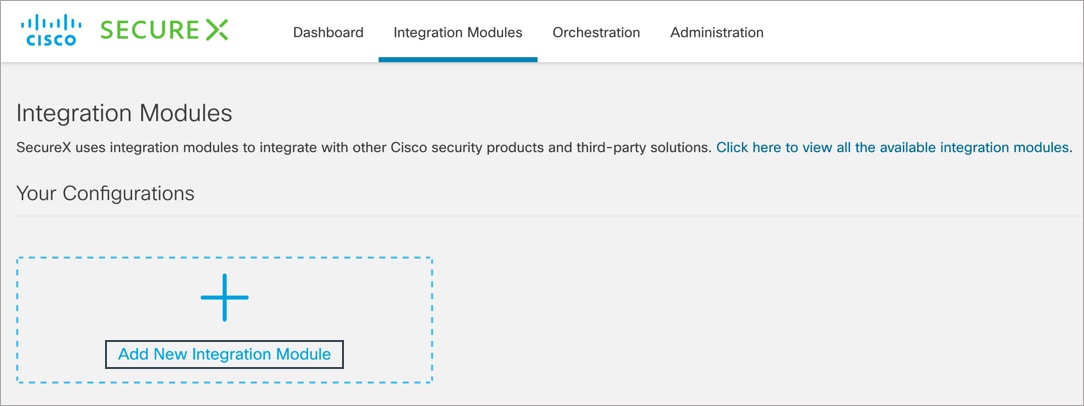
Task: Click the blue underline beneath the active tab
Action: point(458,59)
